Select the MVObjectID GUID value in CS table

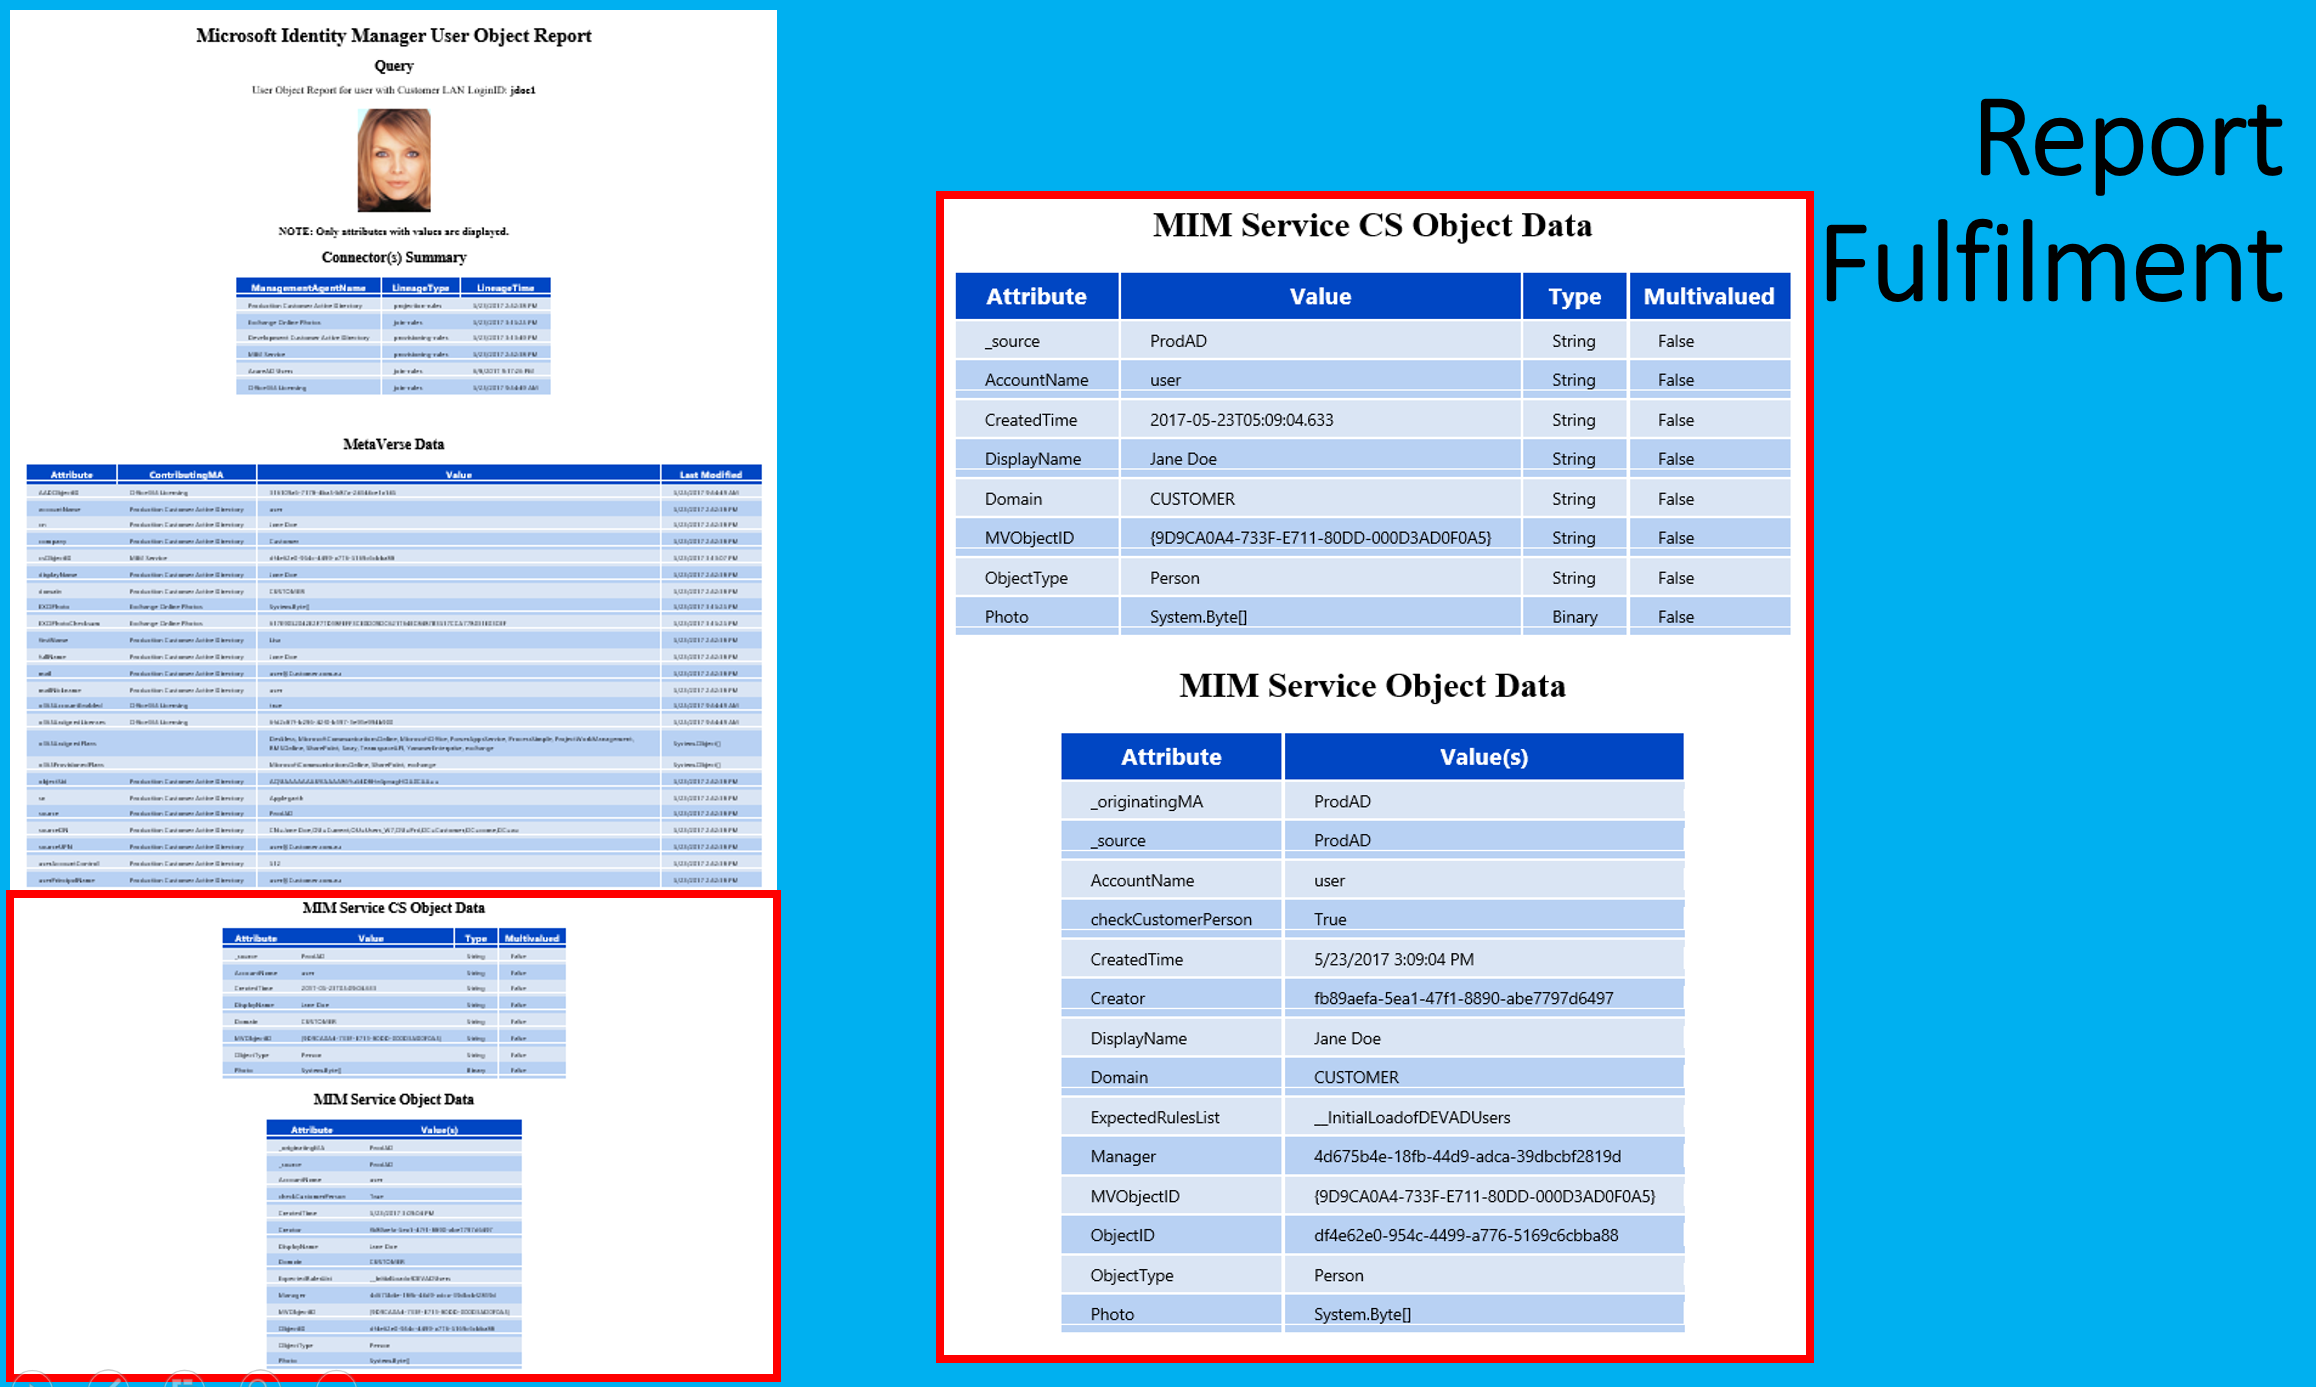(x=1320, y=538)
